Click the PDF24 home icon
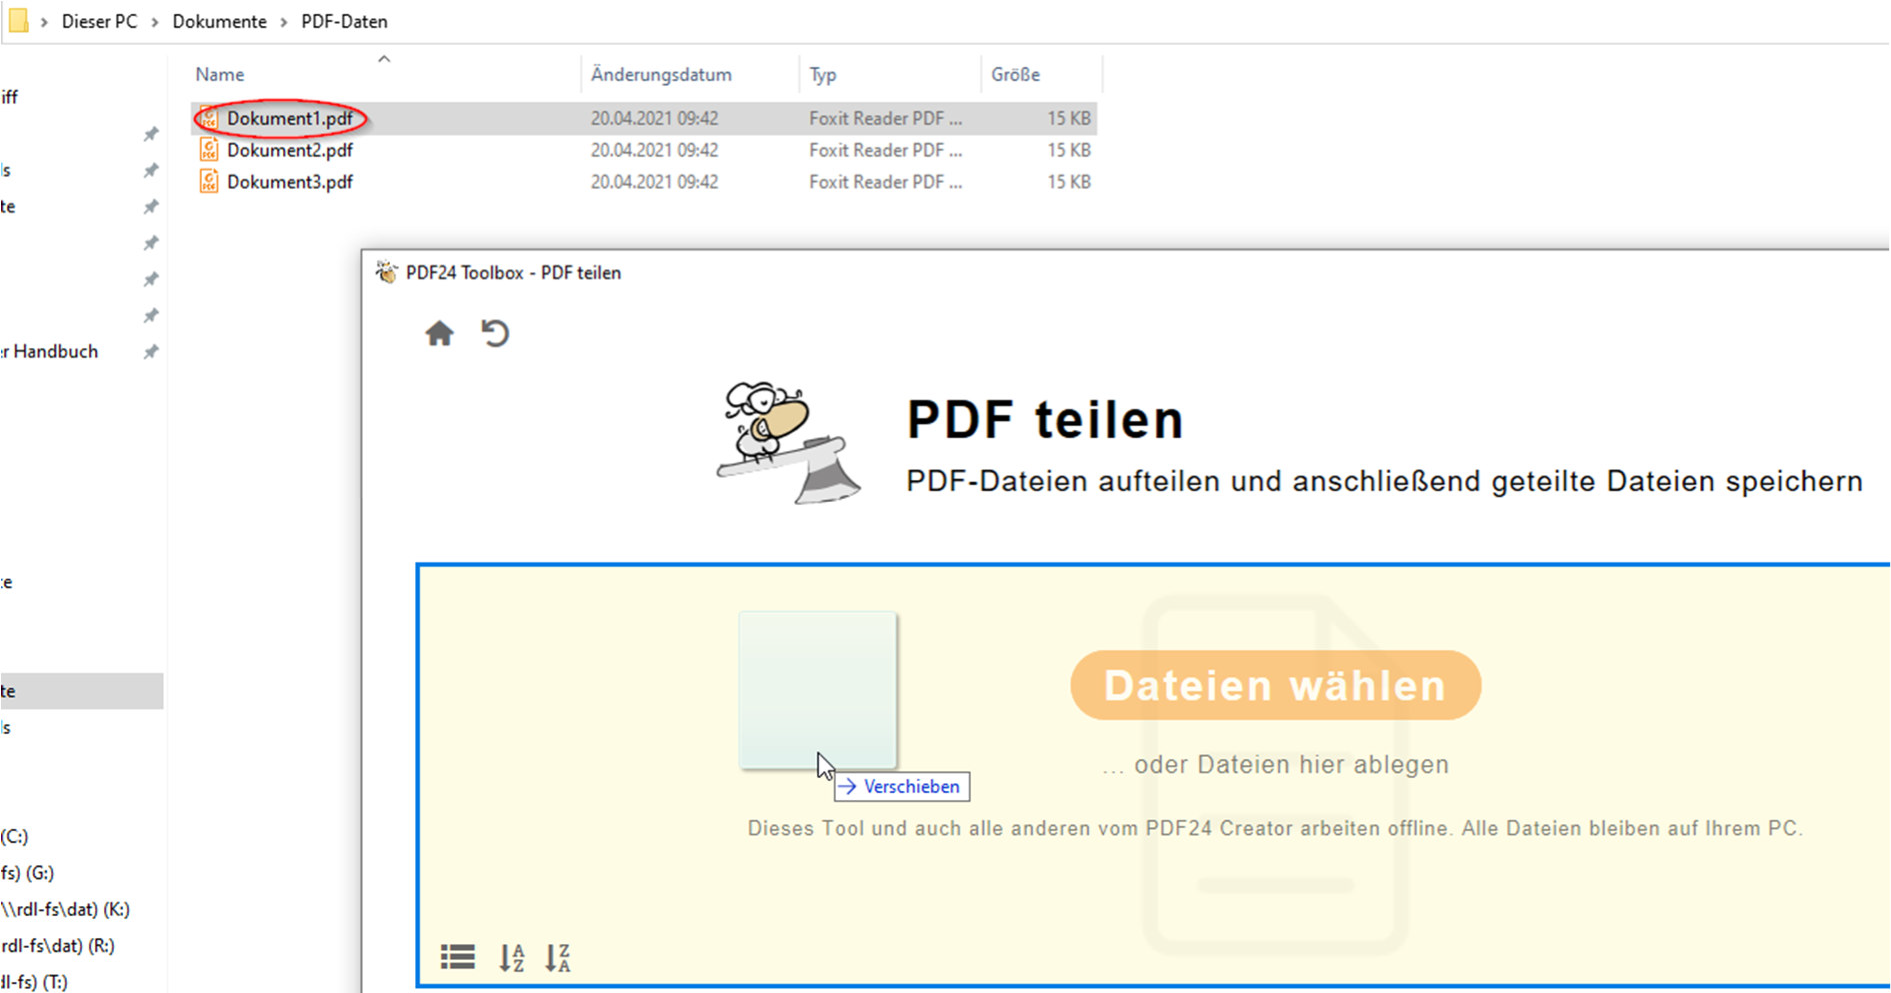The width and height of the screenshot is (1891, 993). [438, 334]
